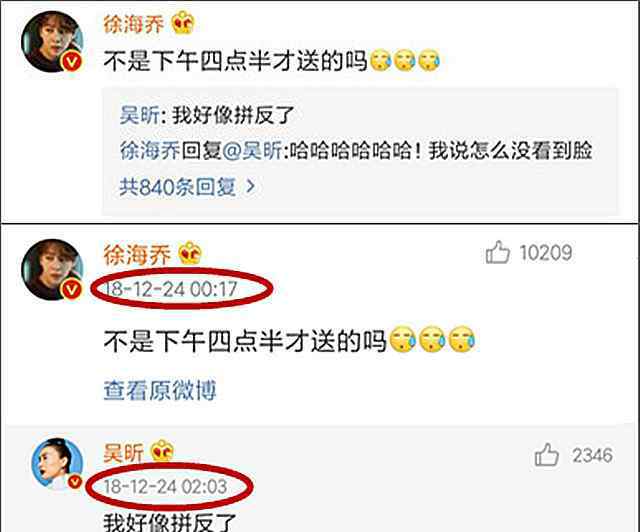Viewport: 640px width, 532px height.
Task: Click the 18-12-24 02:03 timestamp
Action: pos(165,486)
